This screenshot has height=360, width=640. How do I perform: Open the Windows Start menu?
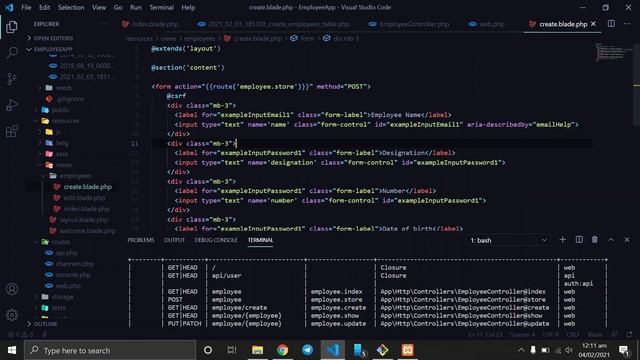pyautogui.click(x=12, y=350)
